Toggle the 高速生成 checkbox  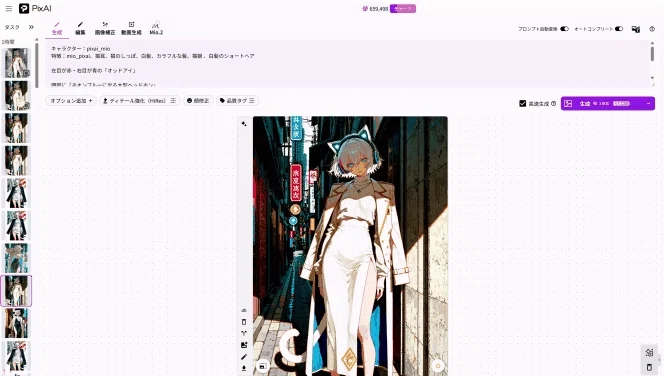coord(523,103)
